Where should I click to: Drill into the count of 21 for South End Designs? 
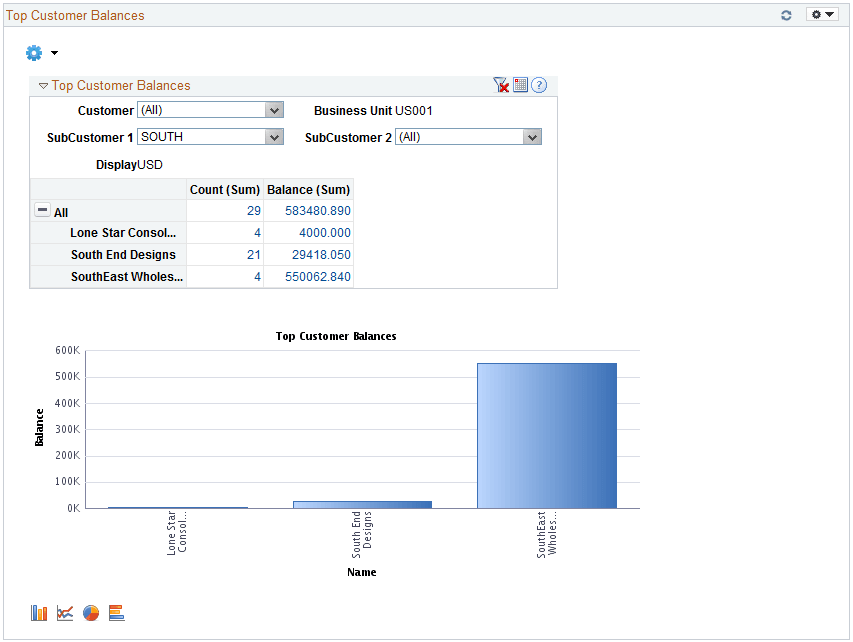pyautogui.click(x=255, y=254)
